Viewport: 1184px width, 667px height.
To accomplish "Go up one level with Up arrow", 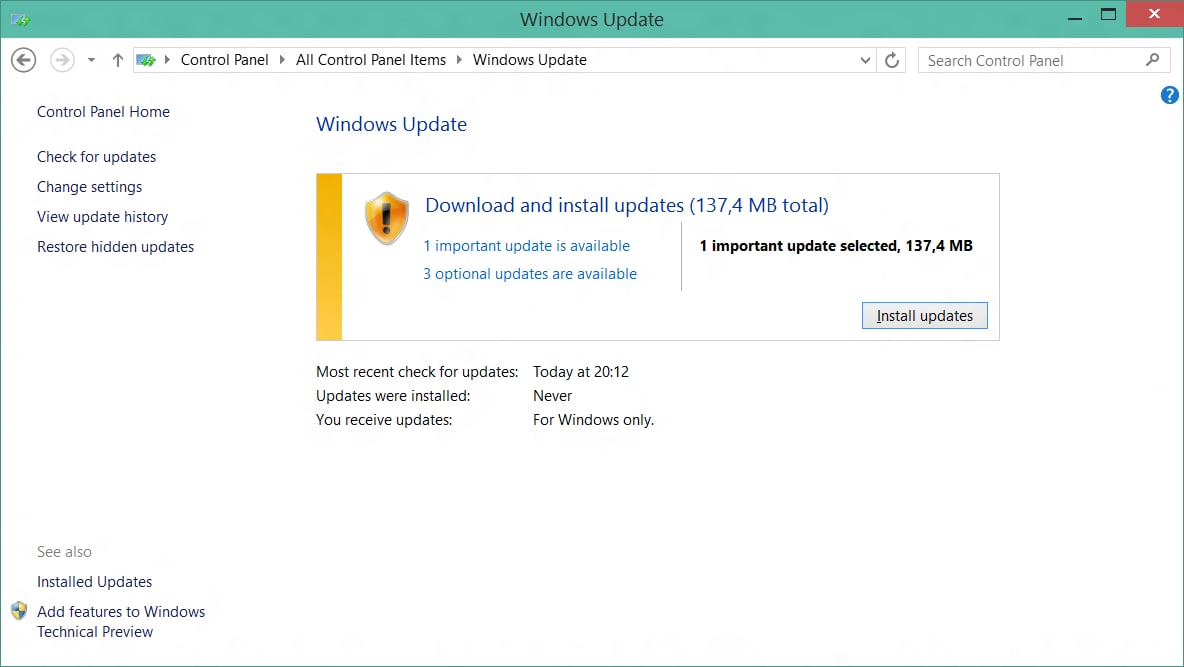I will (117, 60).
